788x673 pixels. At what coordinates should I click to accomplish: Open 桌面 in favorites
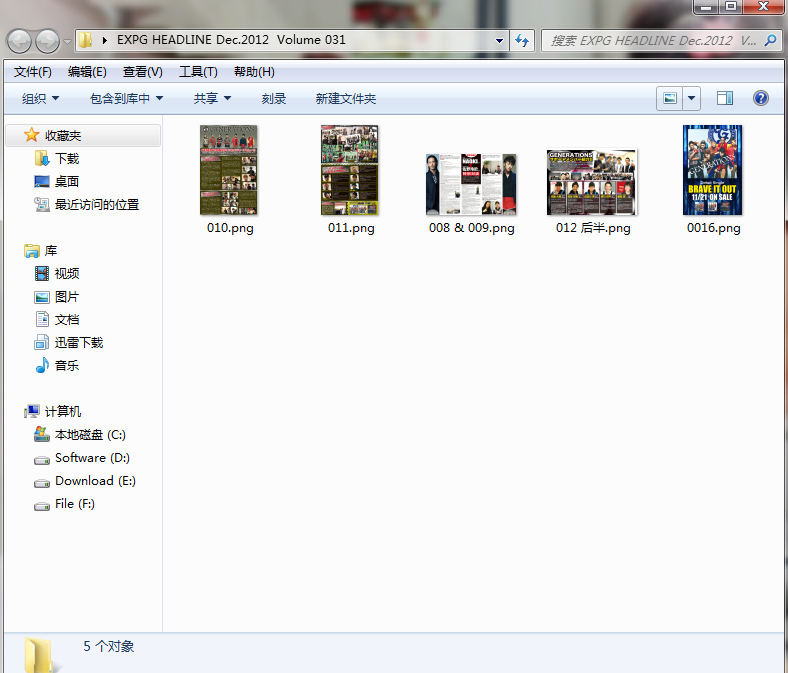67,181
